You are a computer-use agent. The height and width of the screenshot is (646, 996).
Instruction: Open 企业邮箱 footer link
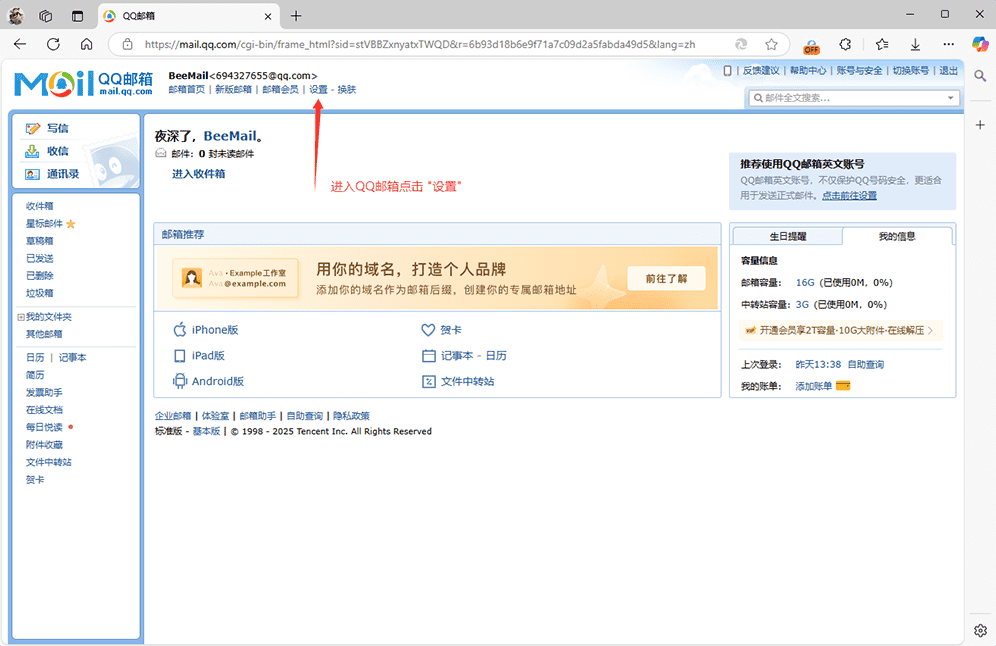[173, 416]
